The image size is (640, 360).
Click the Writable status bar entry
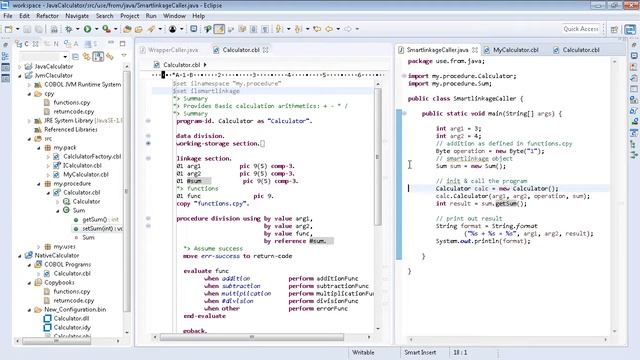363,352
